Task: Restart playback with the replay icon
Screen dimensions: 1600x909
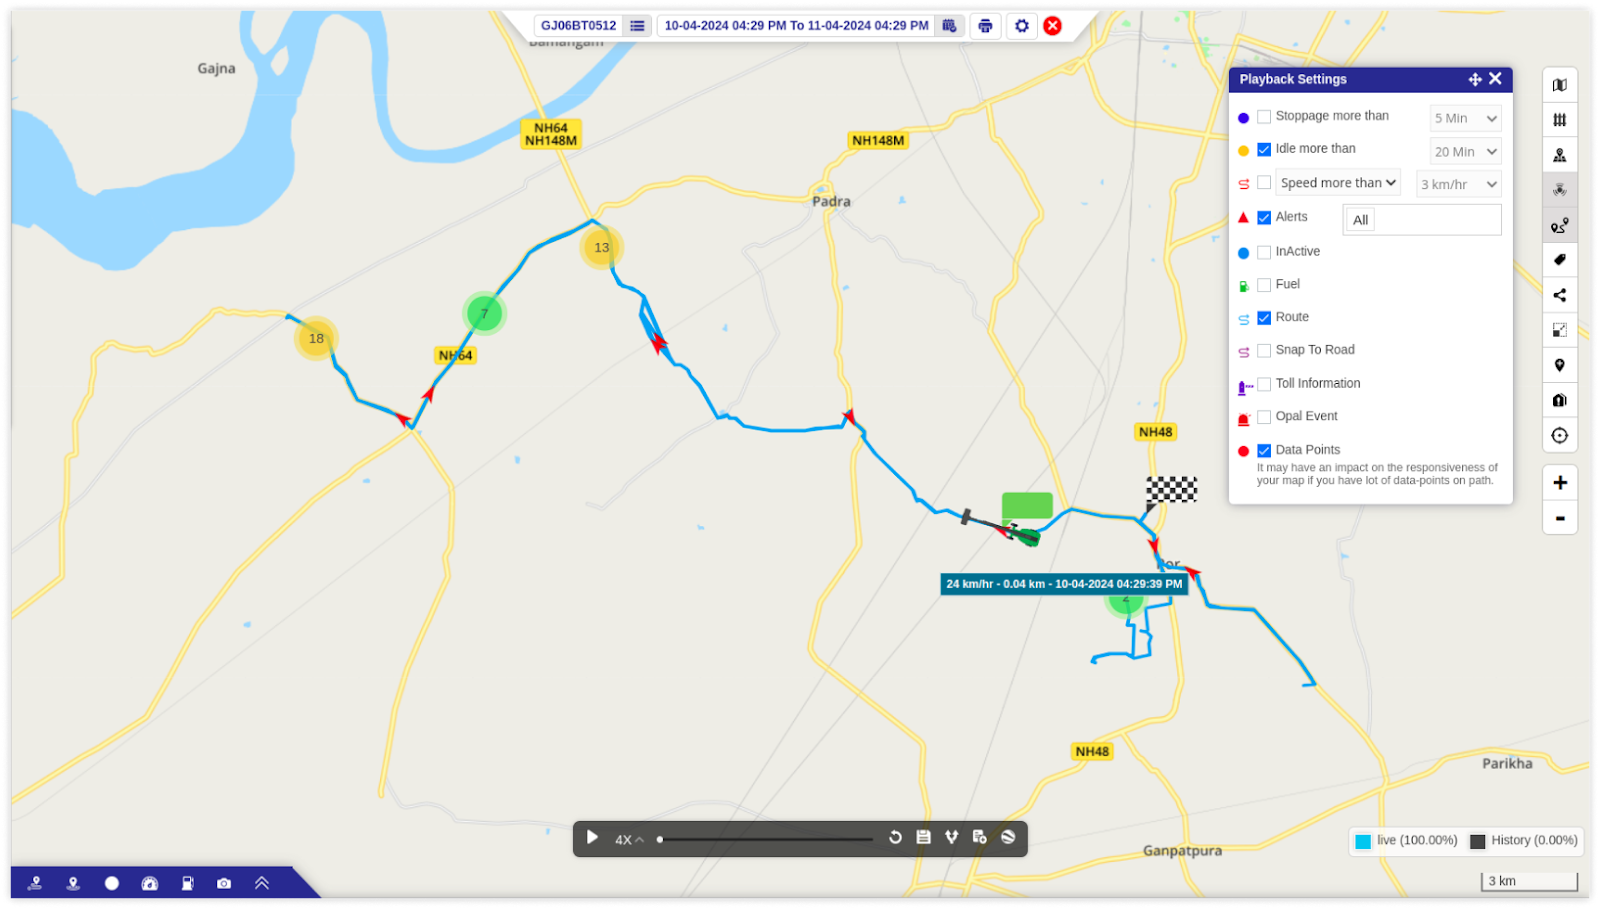Action: pos(895,837)
